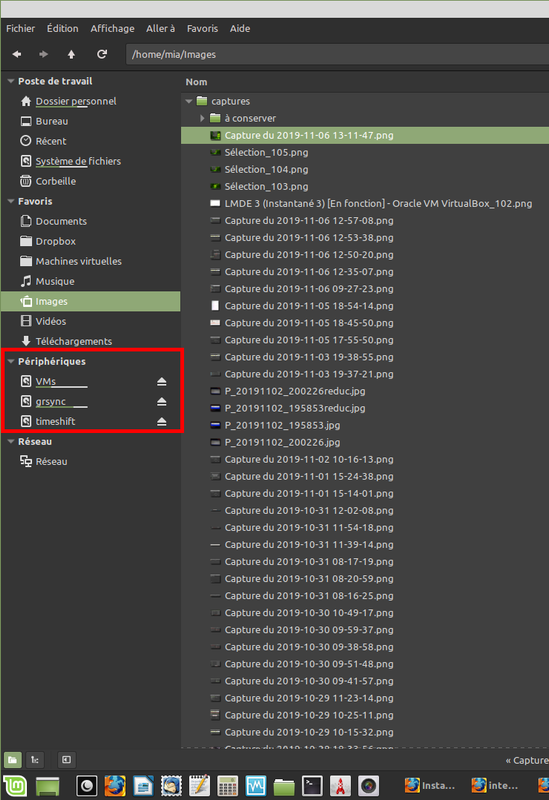The image size is (549, 800).
Task: Open the Corbeille trash
Action: coord(56,181)
